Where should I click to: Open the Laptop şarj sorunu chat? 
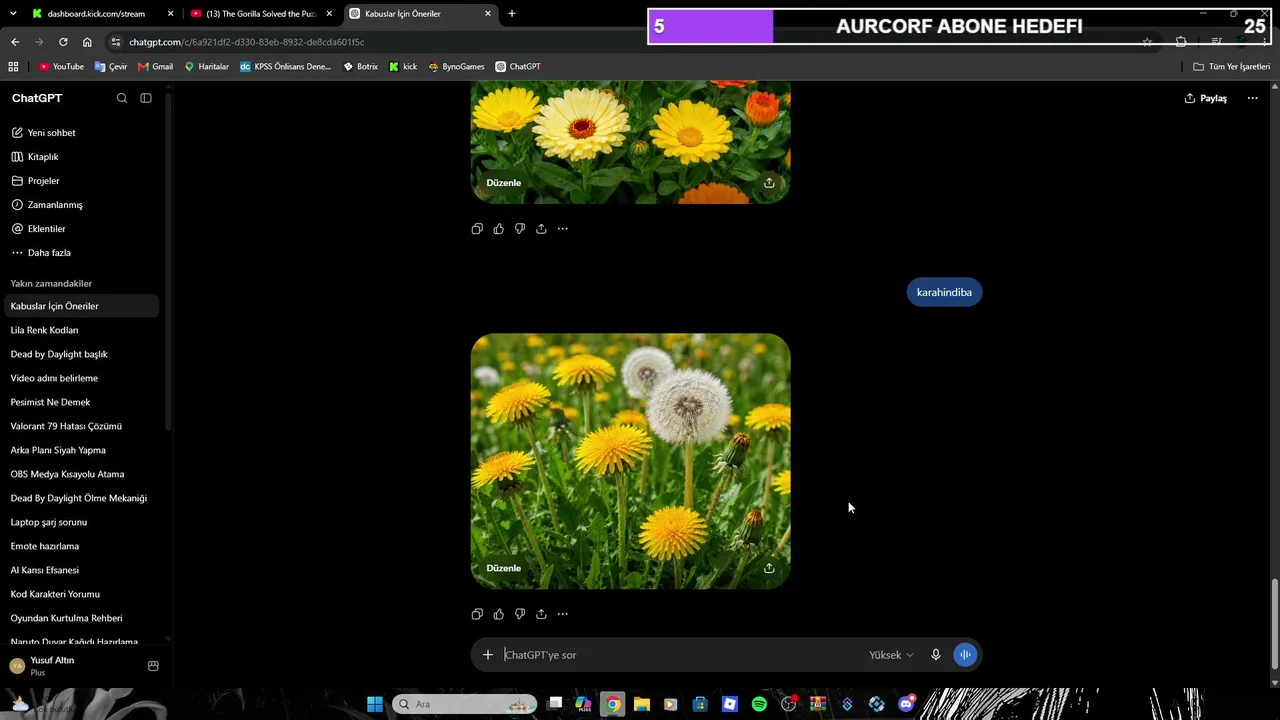[80, 522]
